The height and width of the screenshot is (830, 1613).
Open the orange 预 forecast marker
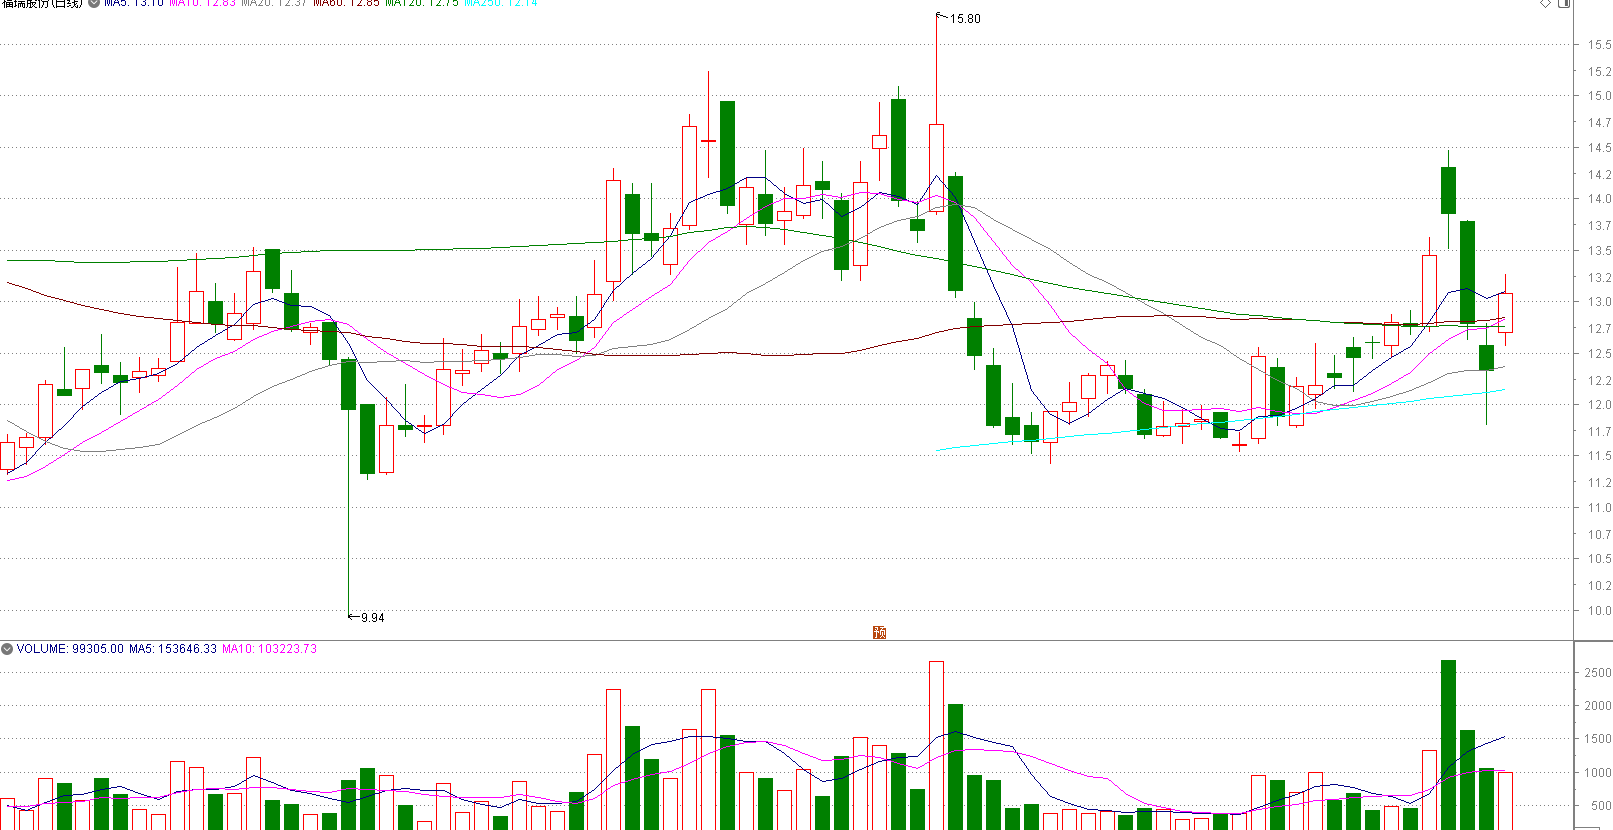click(880, 632)
